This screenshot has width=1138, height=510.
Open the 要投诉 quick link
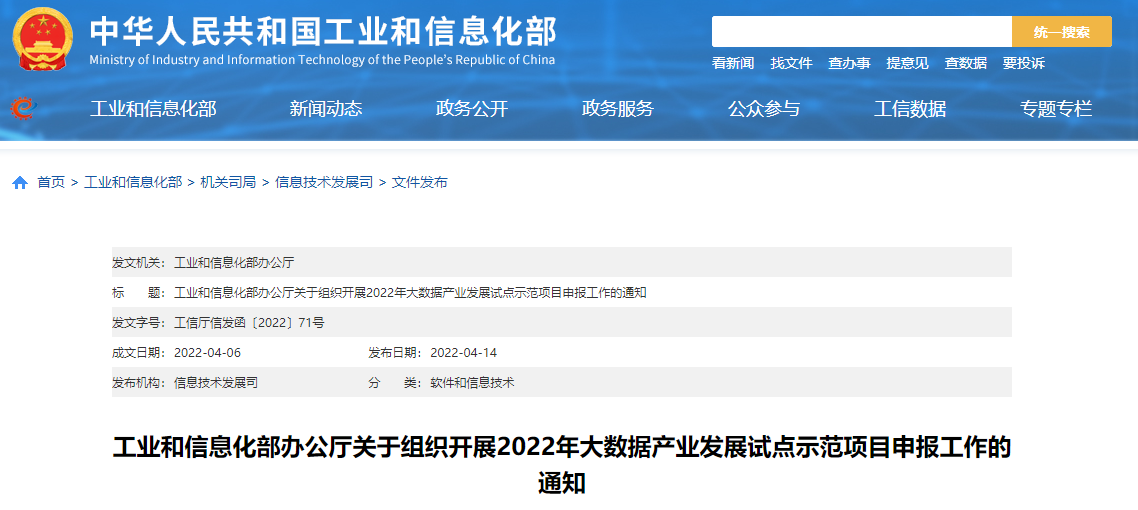(1023, 63)
